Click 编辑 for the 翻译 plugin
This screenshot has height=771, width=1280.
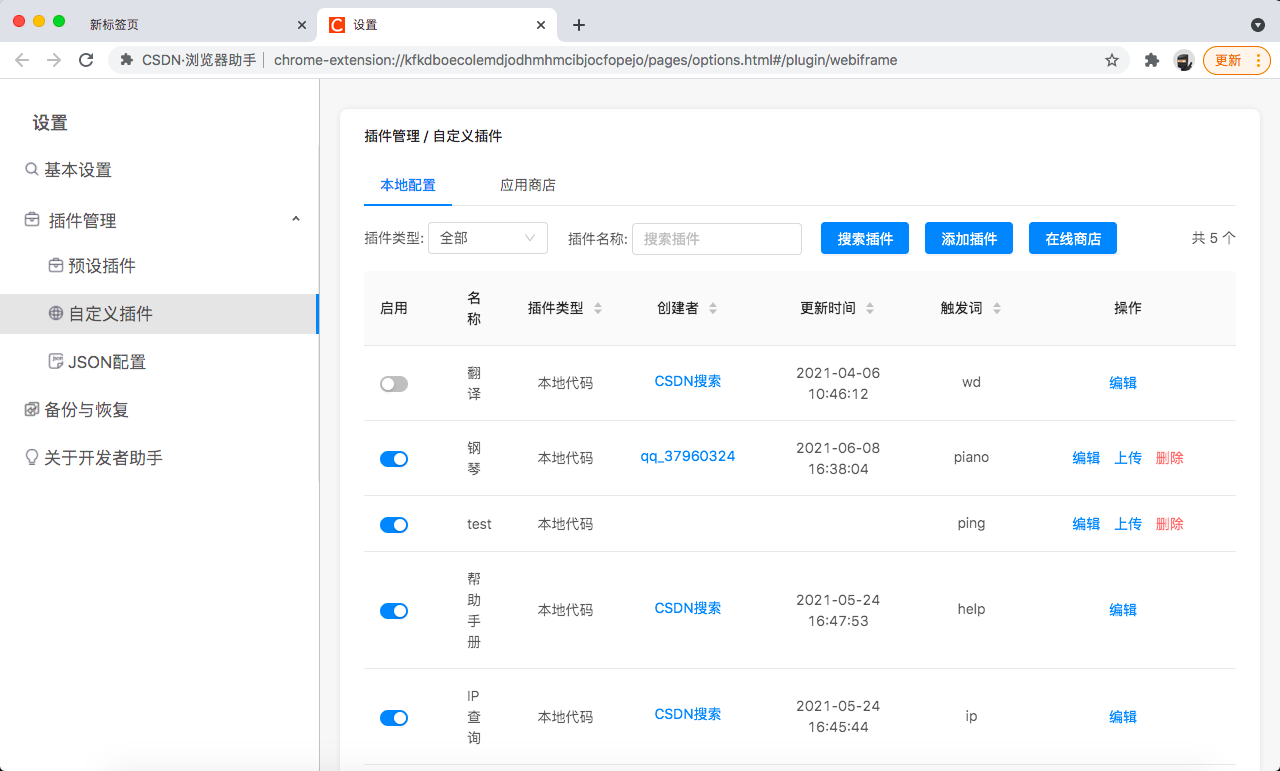tap(1123, 383)
